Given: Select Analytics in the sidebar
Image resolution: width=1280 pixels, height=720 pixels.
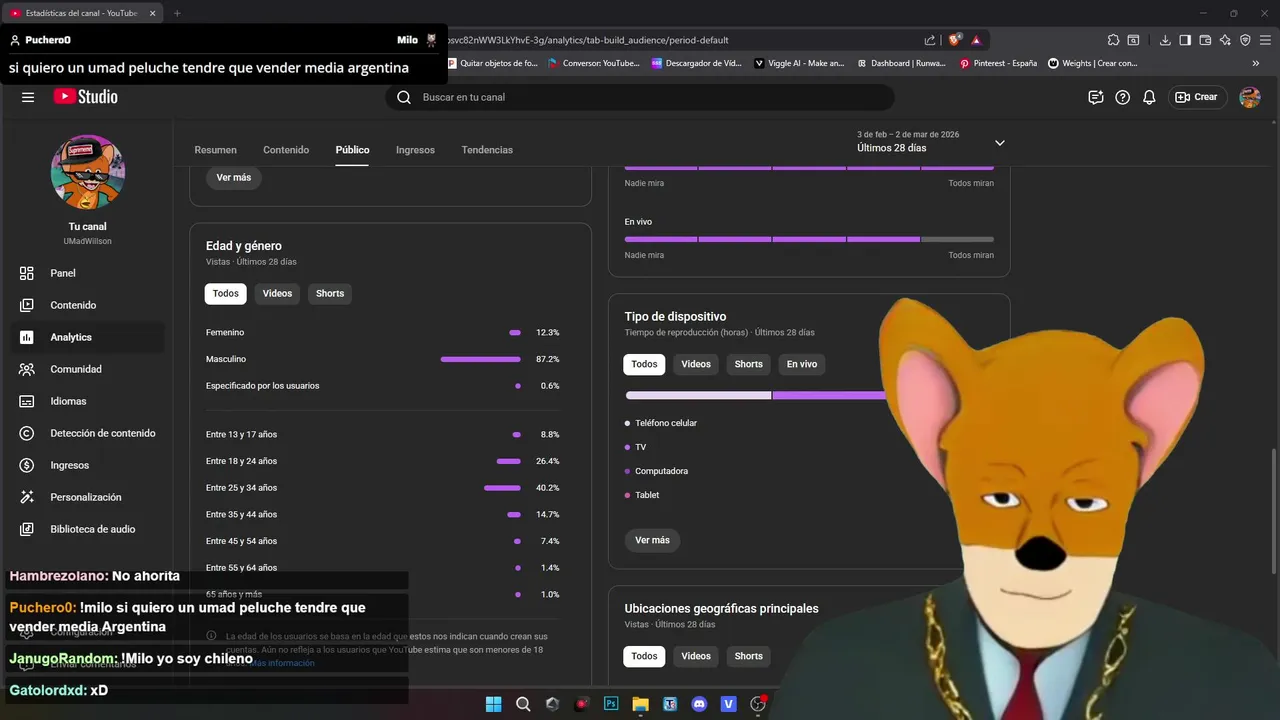Looking at the screenshot, I should pyautogui.click(x=88, y=337).
